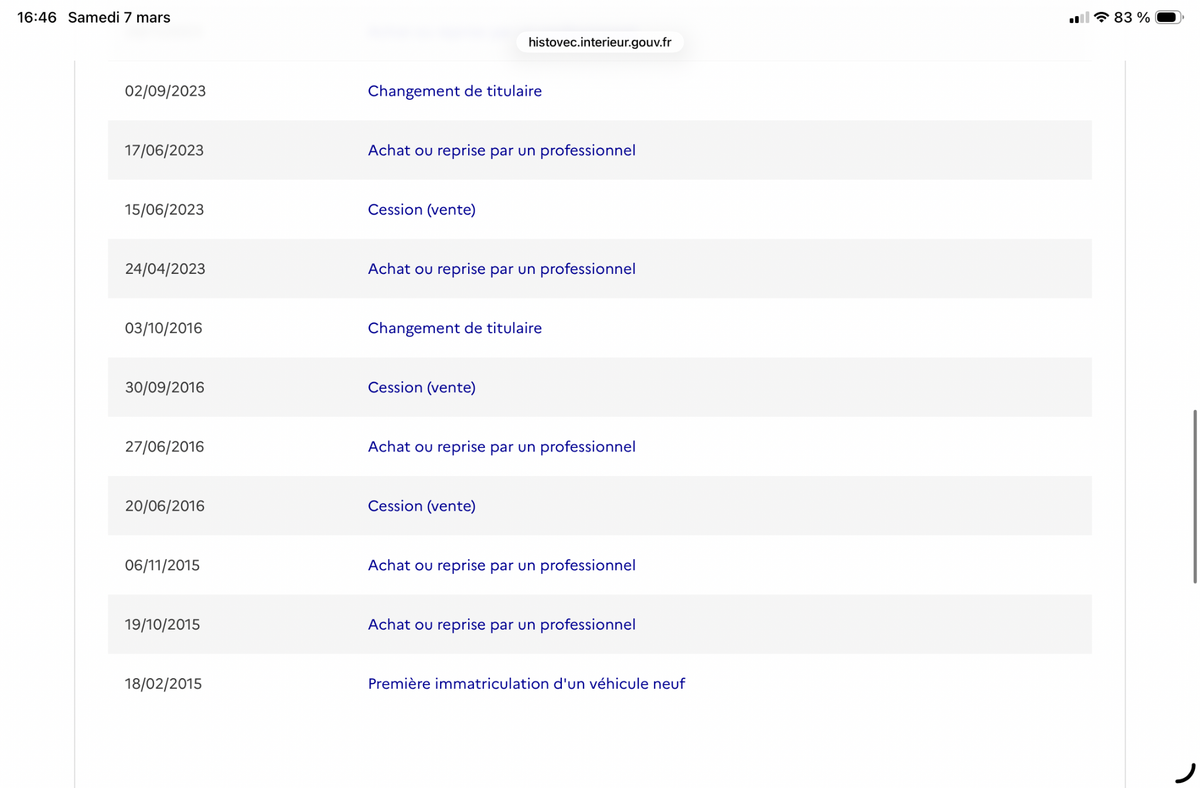Open Achat ou reprise entry of 27/06/2016

pos(502,446)
